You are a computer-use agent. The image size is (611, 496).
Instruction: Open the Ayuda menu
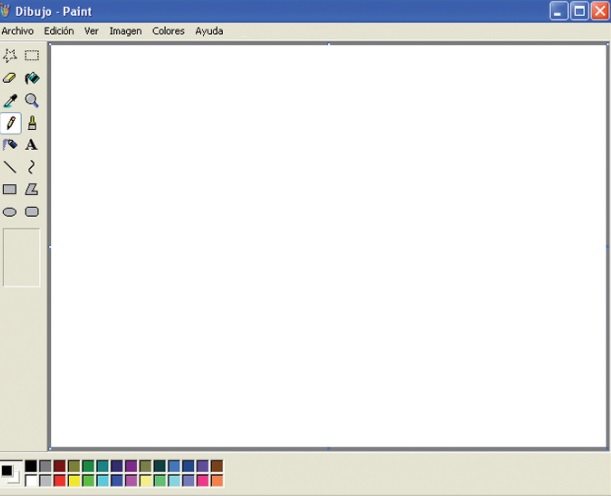(209, 31)
